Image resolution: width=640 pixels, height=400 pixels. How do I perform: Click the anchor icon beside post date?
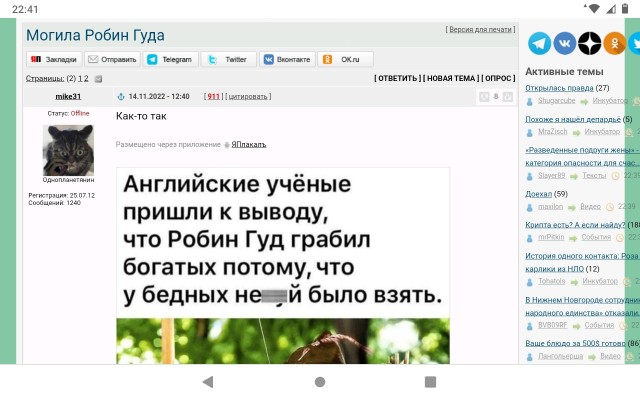pos(121,97)
